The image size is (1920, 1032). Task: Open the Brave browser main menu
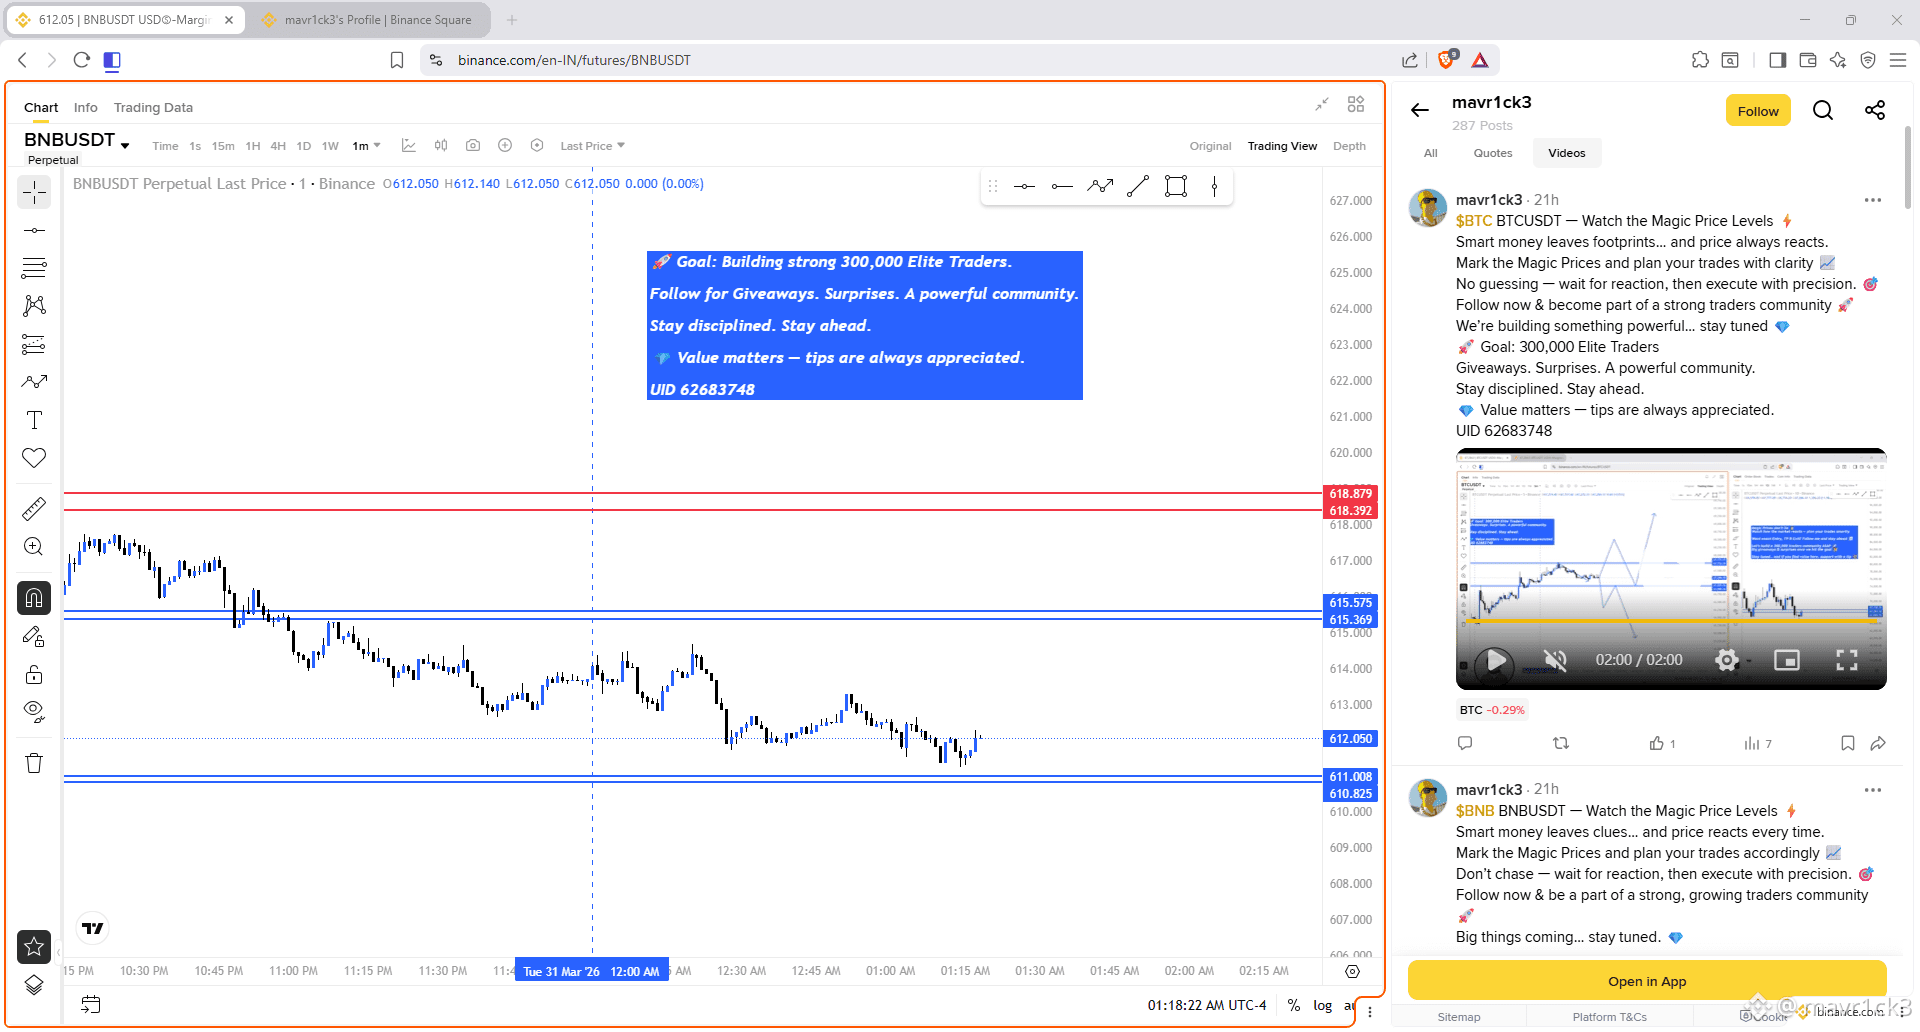[1897, 60]
